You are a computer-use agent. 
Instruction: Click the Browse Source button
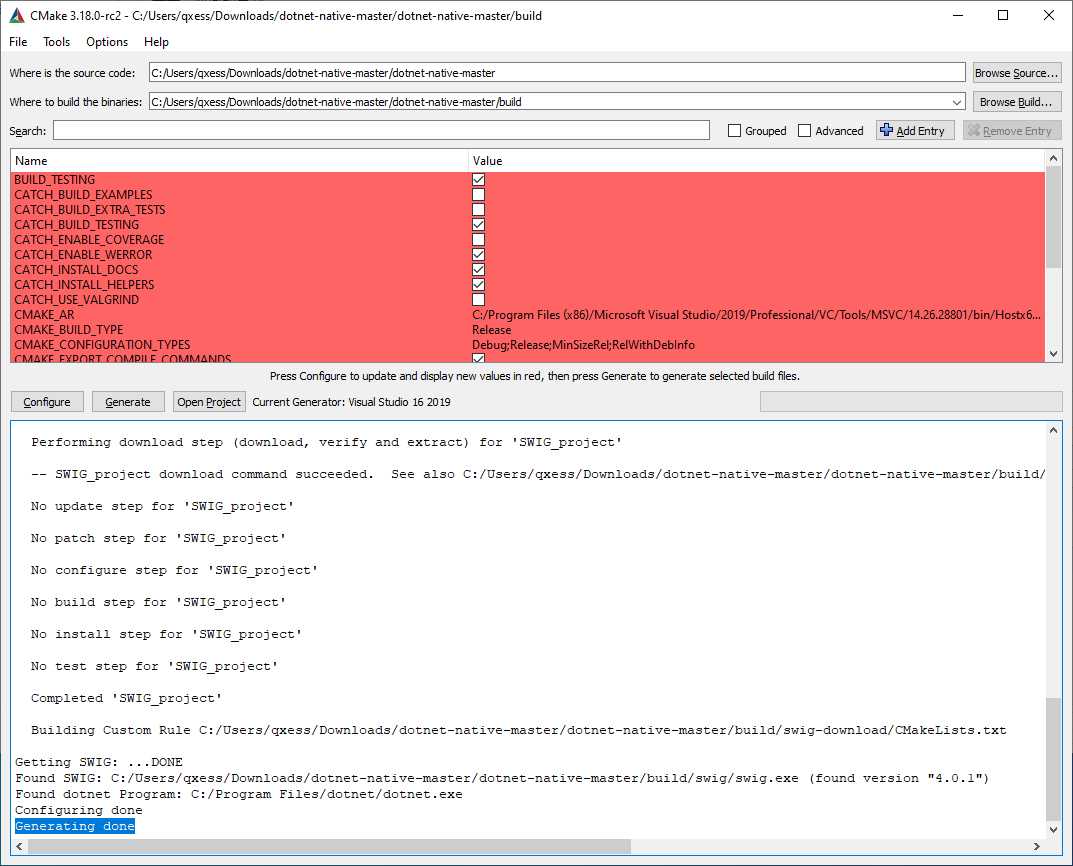(1017, 73)
